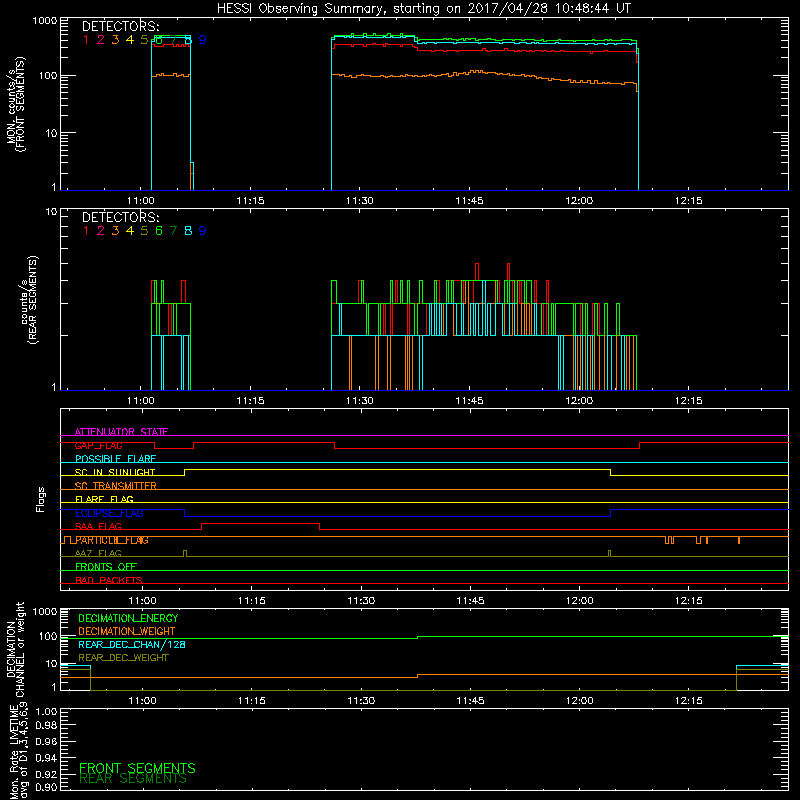The image size is (800, 800).
Task: Click the Flags y-axis title
Action: pyautogui.click(x=41, y=499)
